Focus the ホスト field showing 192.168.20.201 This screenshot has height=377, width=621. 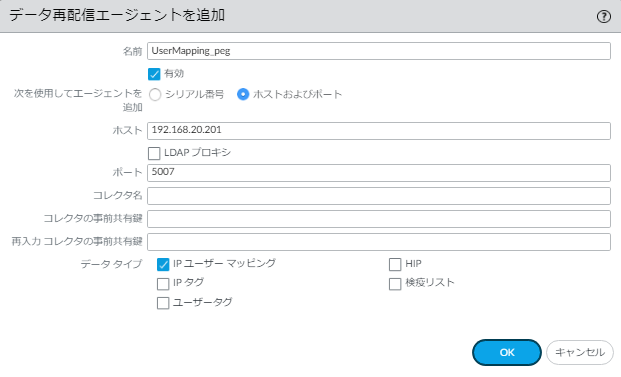(x=379, y=131)
